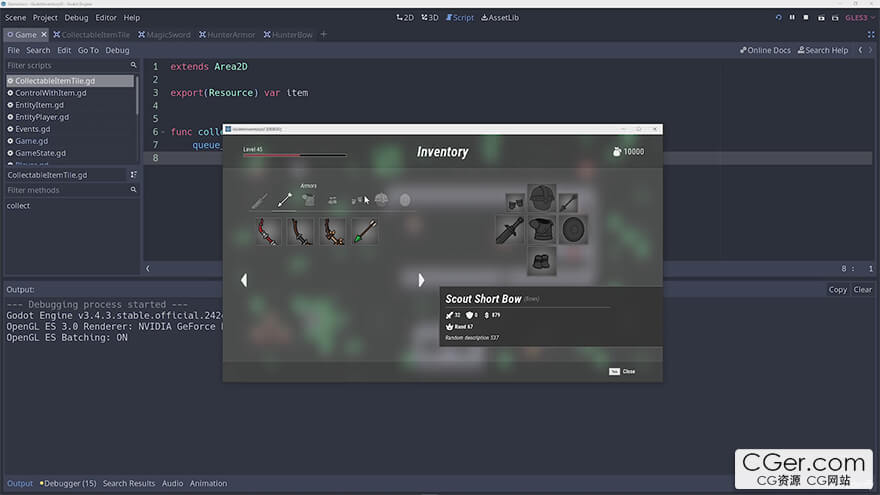Open Game.gd script
The height and width of the screenshot is (495, 880).
pyautogui.click(x=31, y=141)
